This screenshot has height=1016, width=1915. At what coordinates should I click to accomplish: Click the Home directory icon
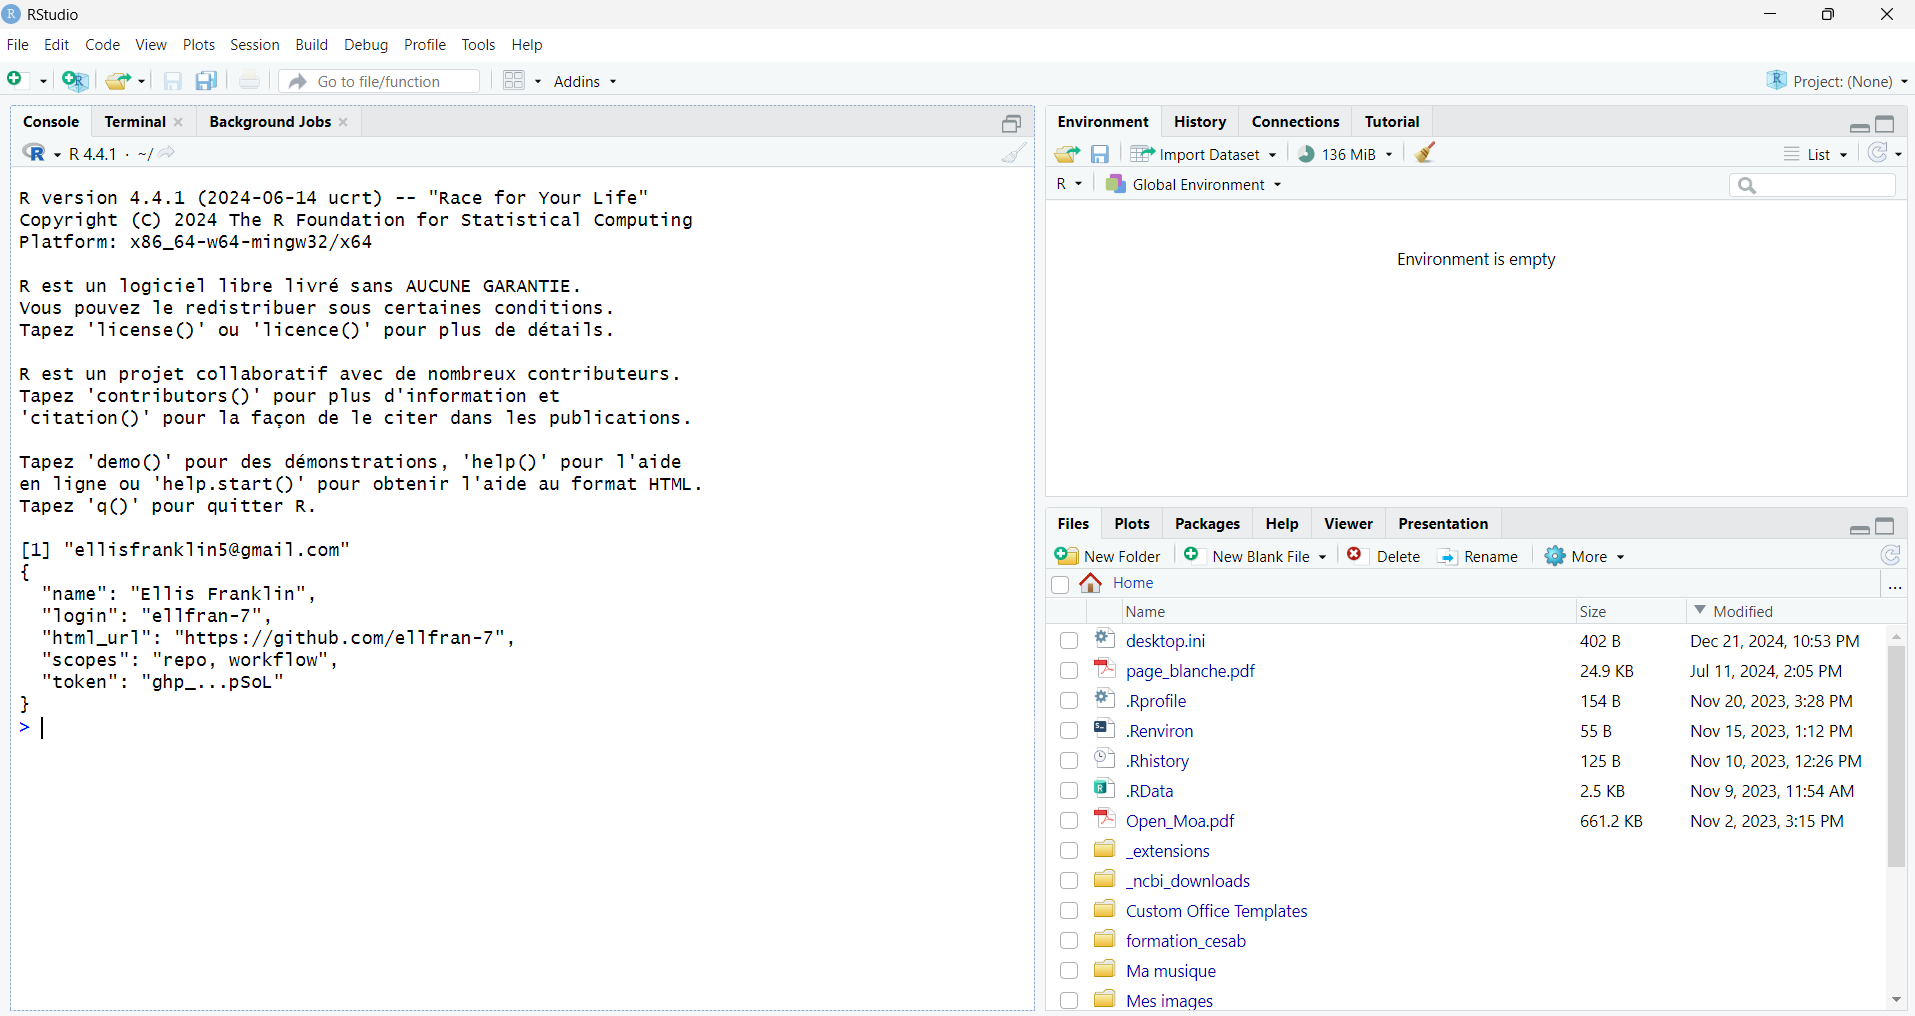click(x=1091, y=583)
